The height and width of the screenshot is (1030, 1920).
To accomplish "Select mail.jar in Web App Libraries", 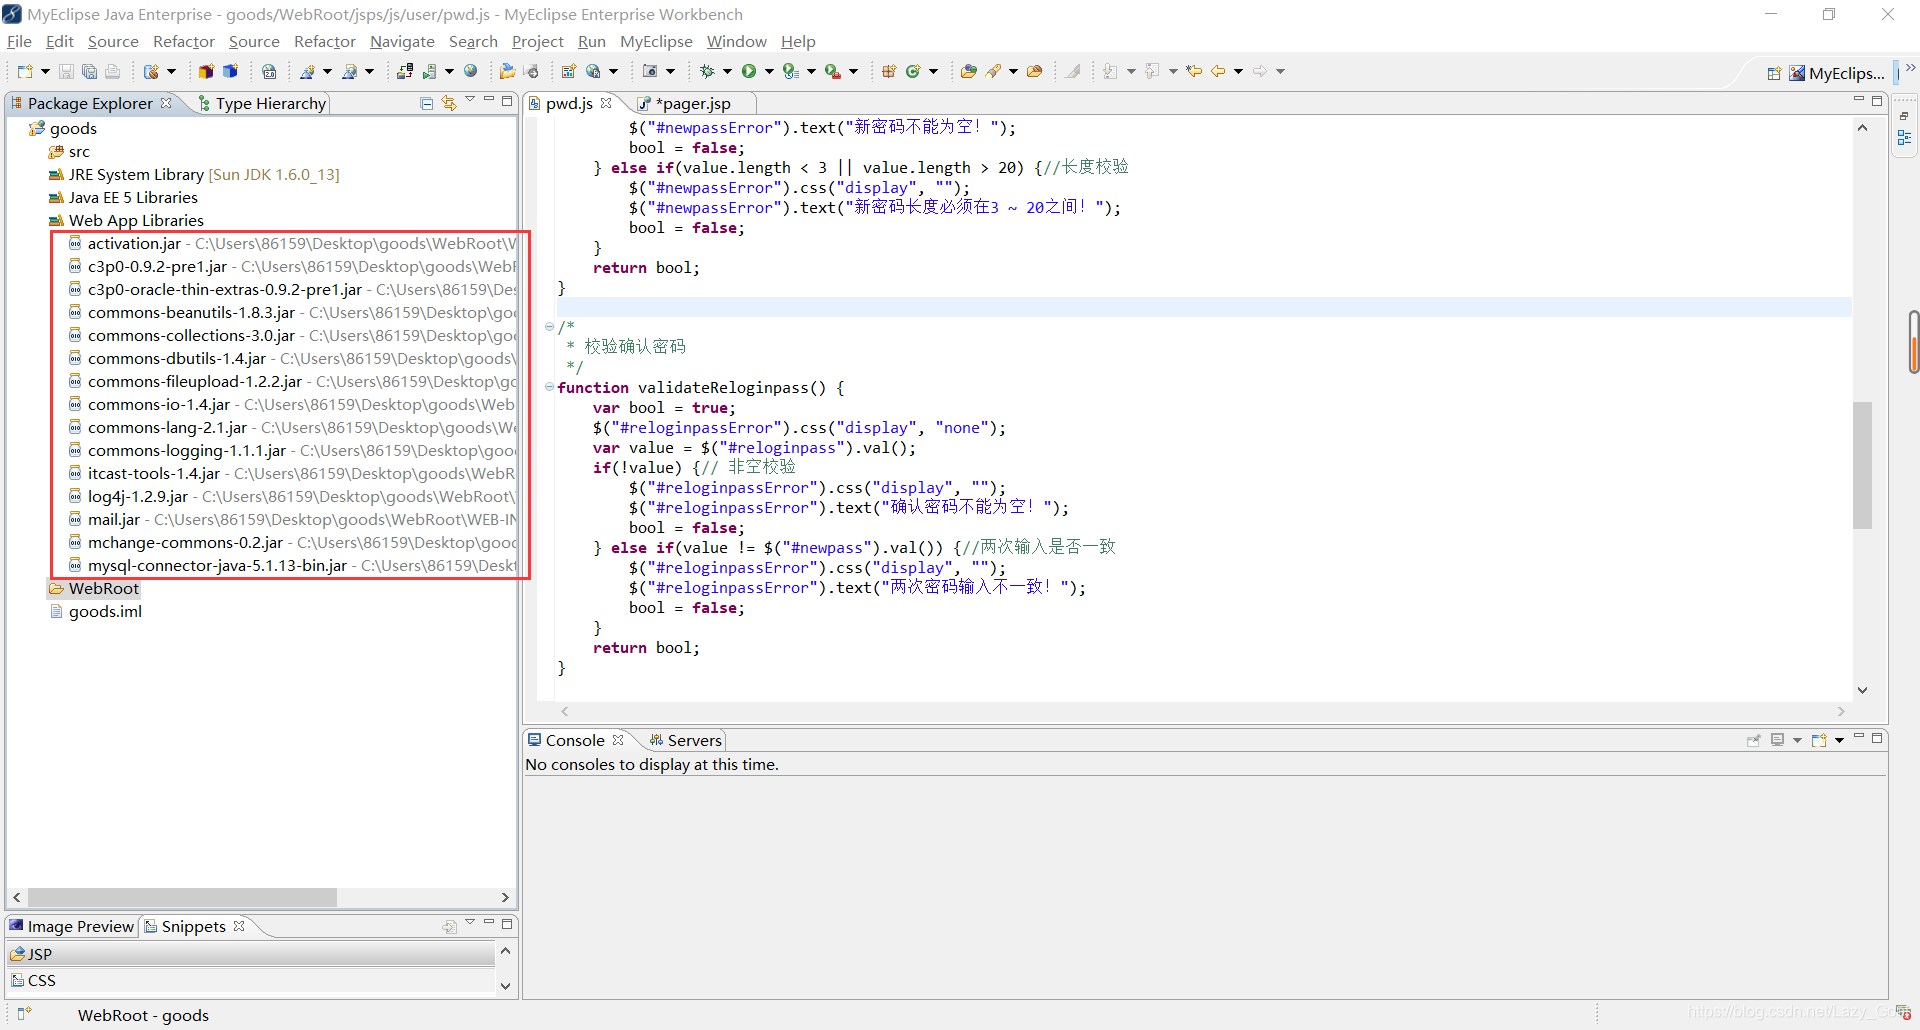I will [113, 519].
